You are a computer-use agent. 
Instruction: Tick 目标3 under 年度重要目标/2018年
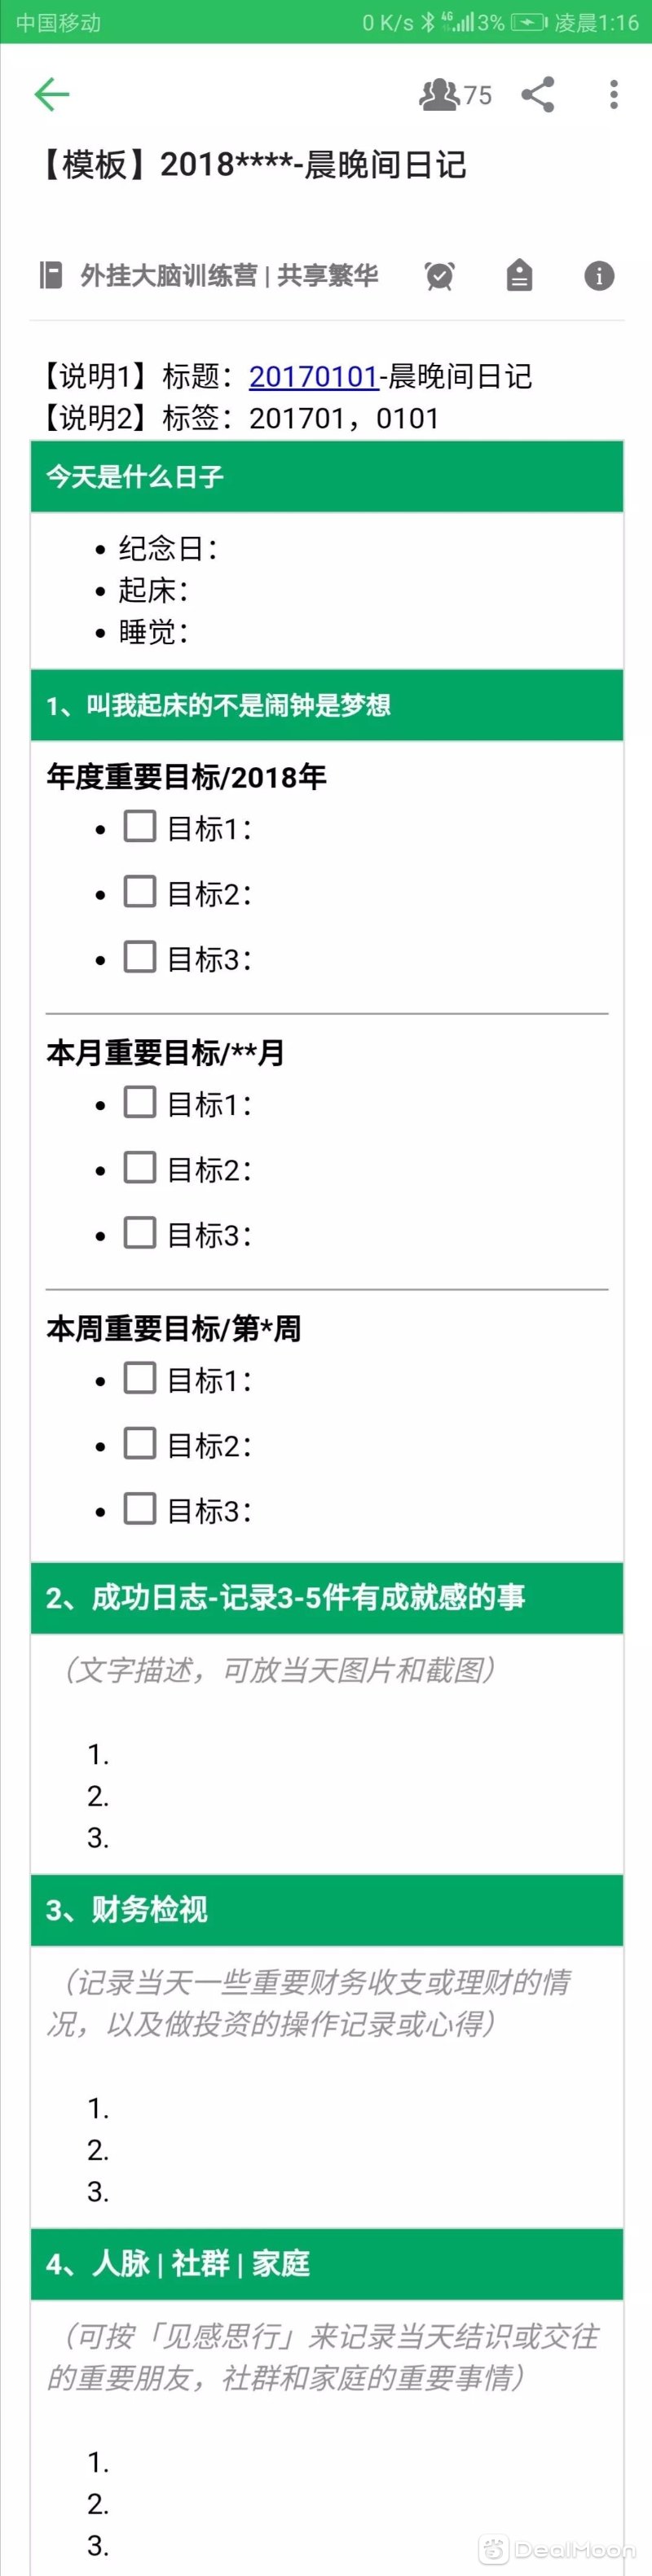(140, 957)
